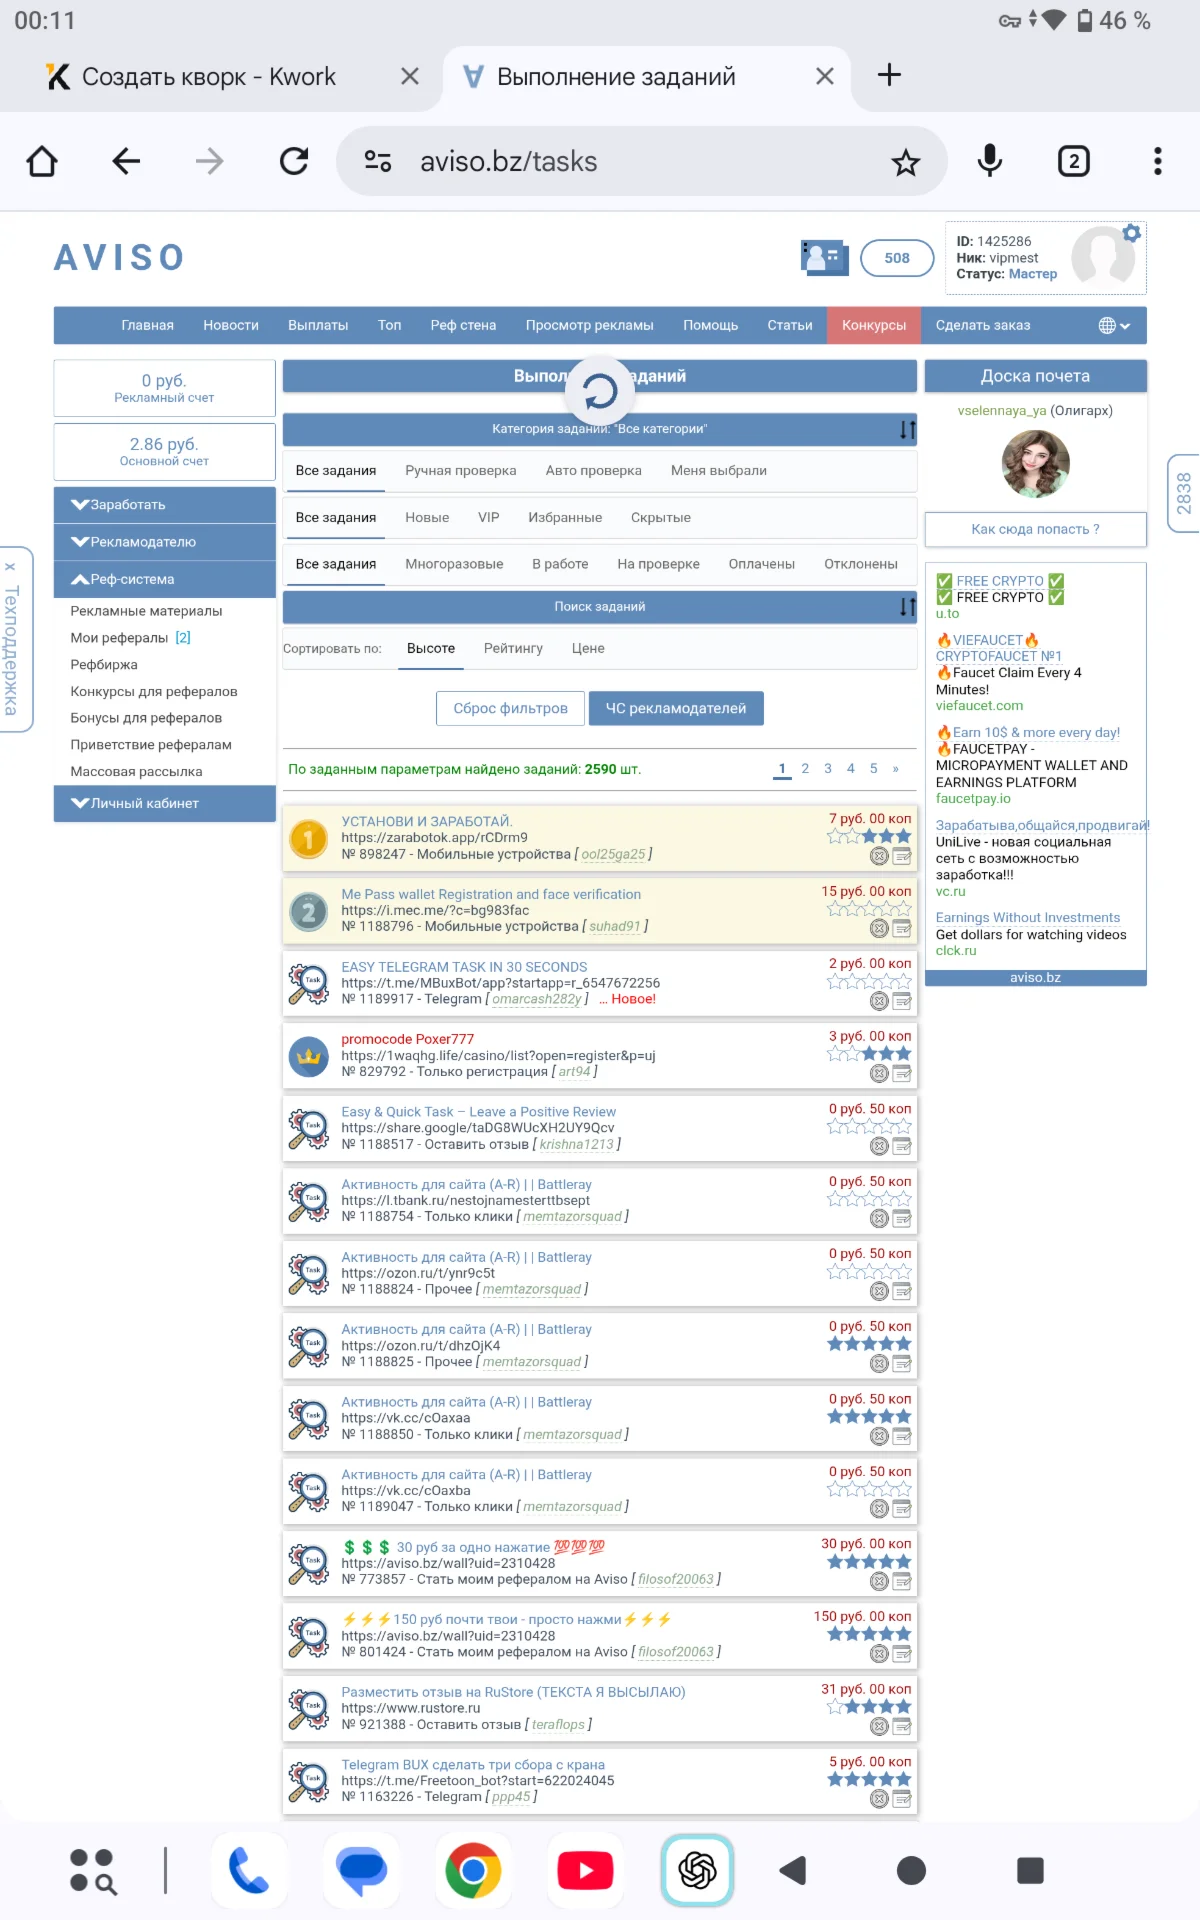The width and height of the screenshot is (1200, 1920).
Task: Open the language globe dropdown
Action: [1114, 325]
